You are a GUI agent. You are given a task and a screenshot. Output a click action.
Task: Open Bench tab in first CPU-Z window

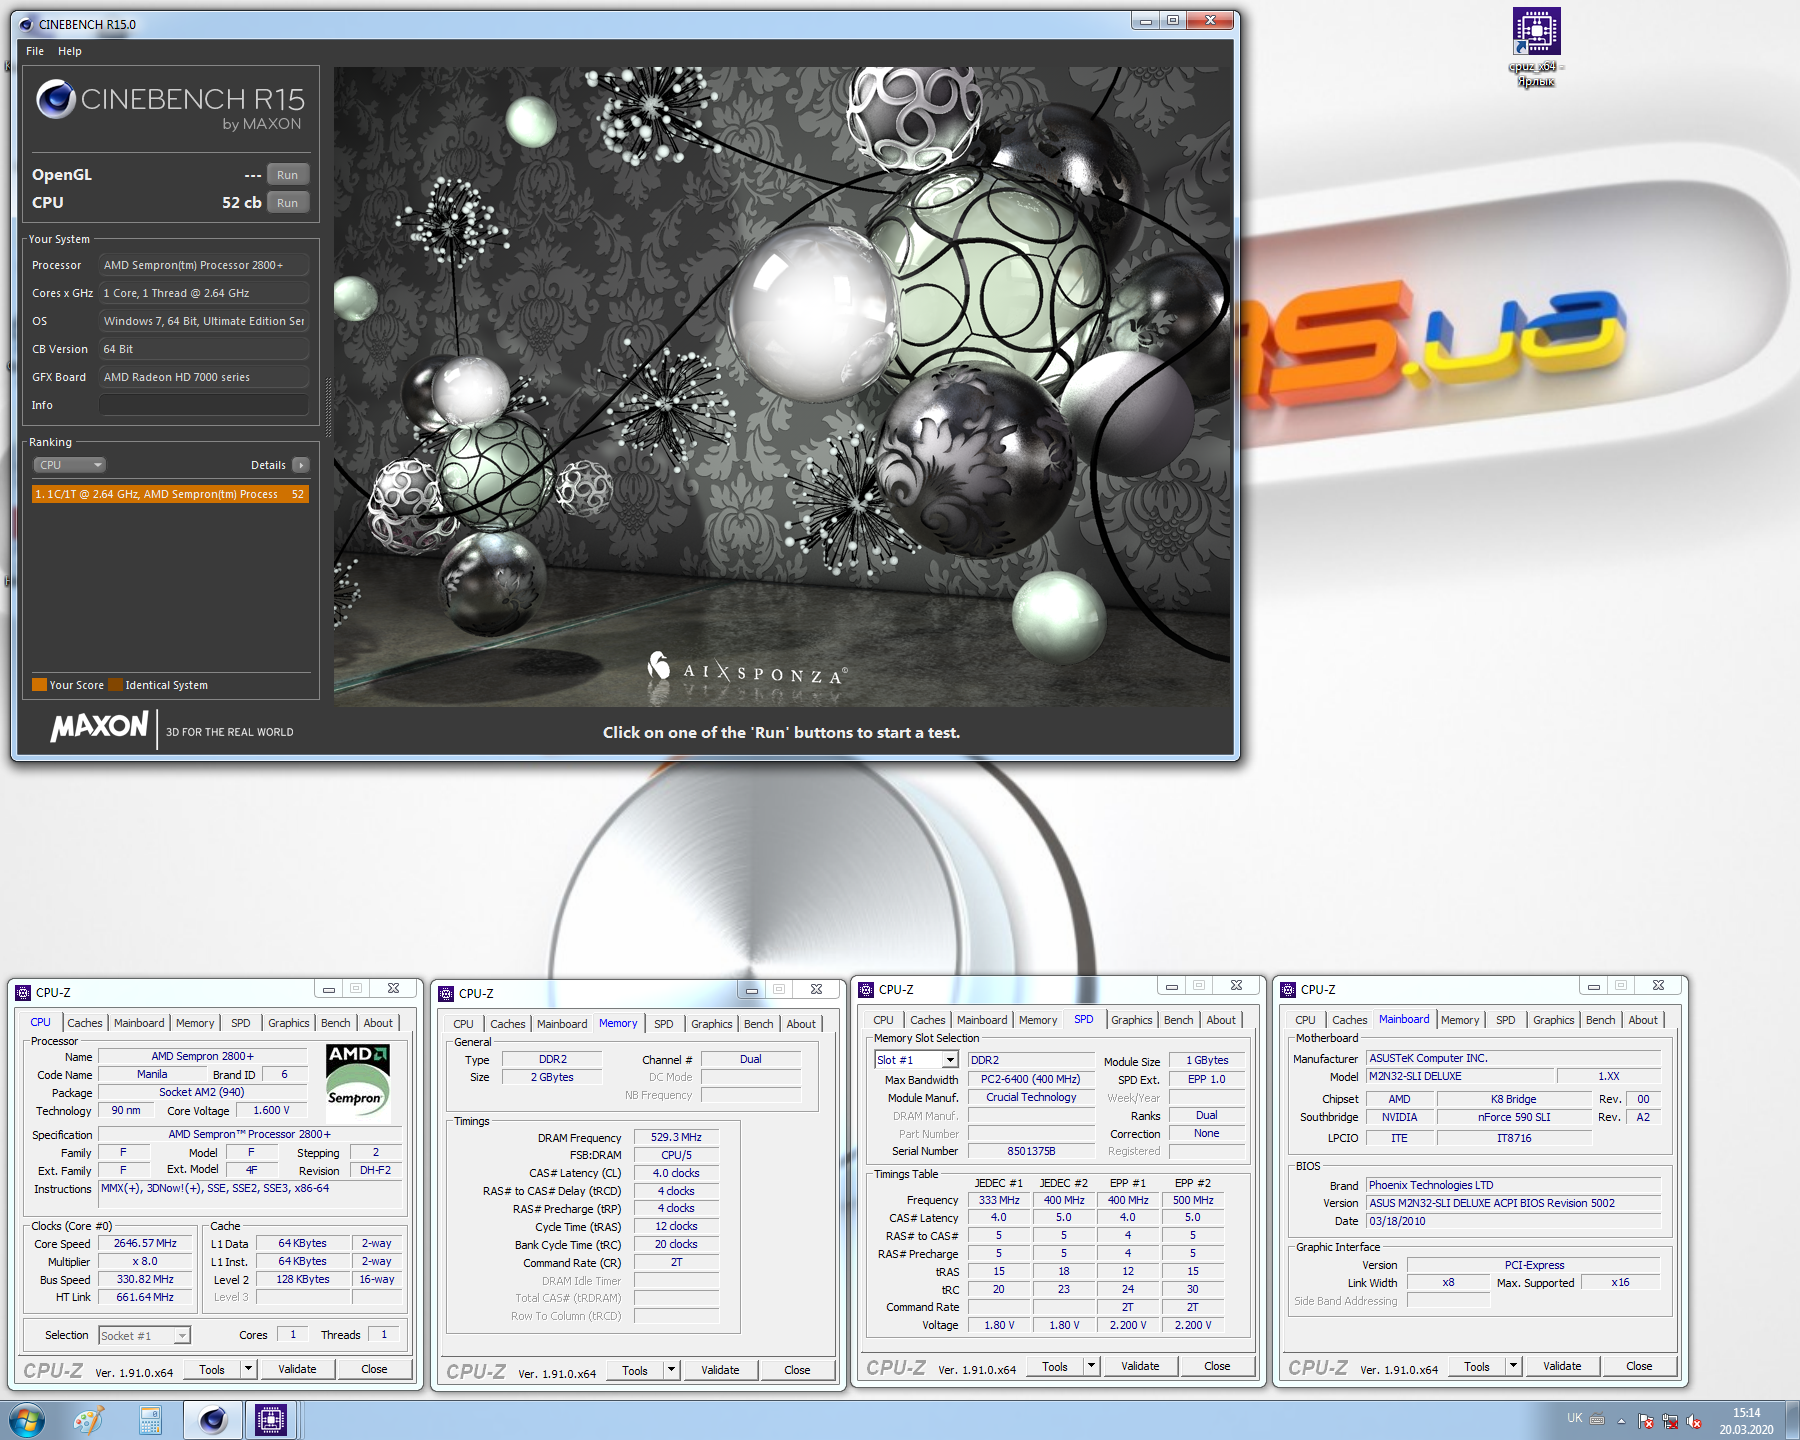[x=336, y=1023]
